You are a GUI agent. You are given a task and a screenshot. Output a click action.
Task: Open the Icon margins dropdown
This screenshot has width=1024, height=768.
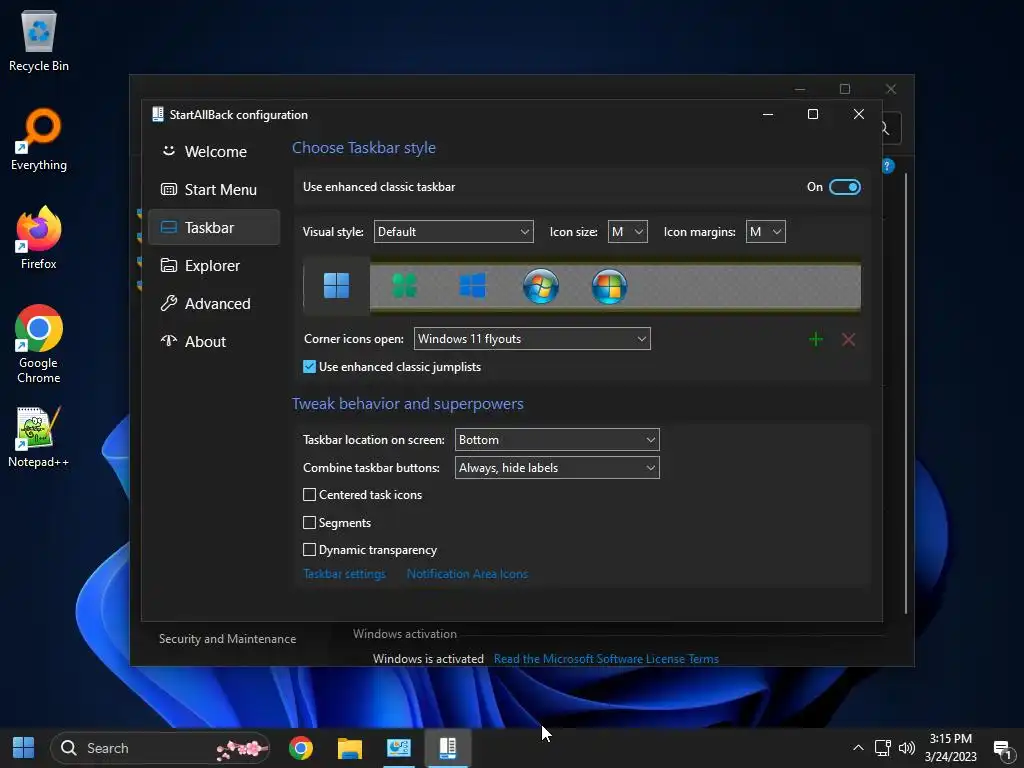765,231
